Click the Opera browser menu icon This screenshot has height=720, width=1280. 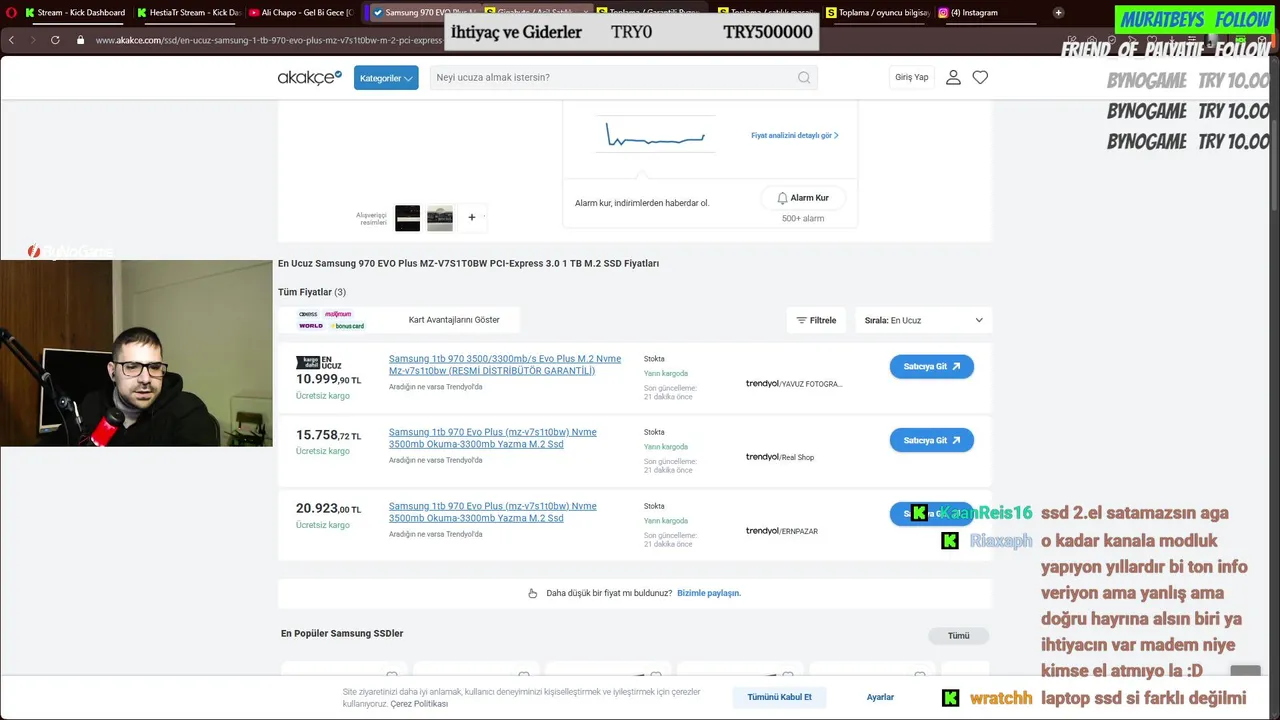(x=10, y=12)
